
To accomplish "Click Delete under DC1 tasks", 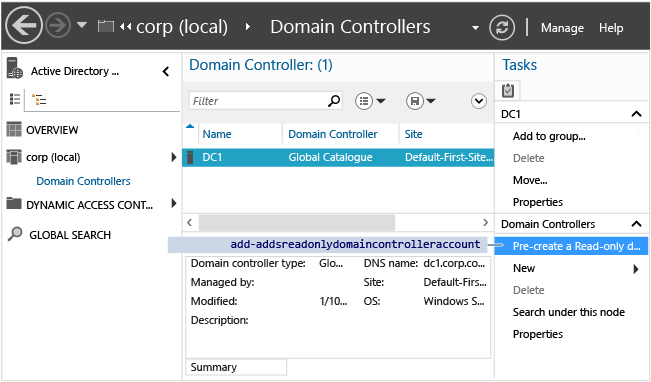I will pos(529,158).
